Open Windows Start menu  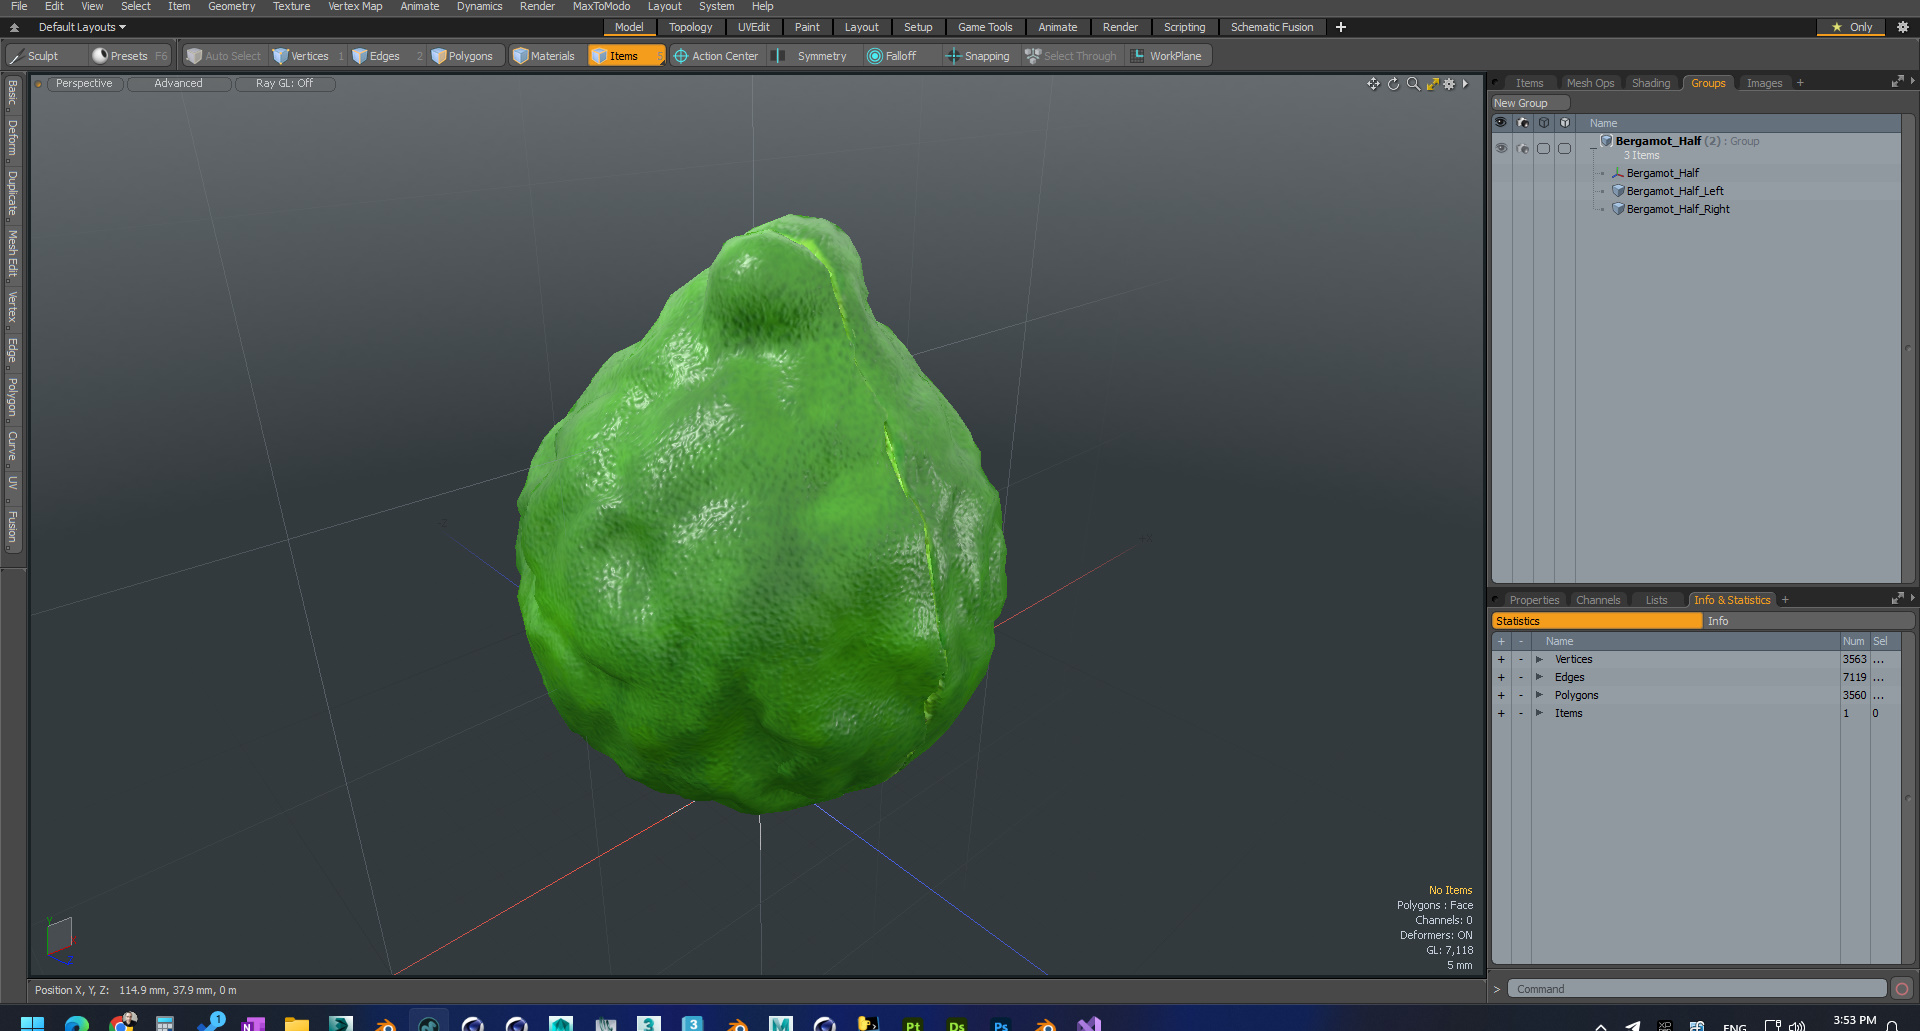(x=32, y=1024)
